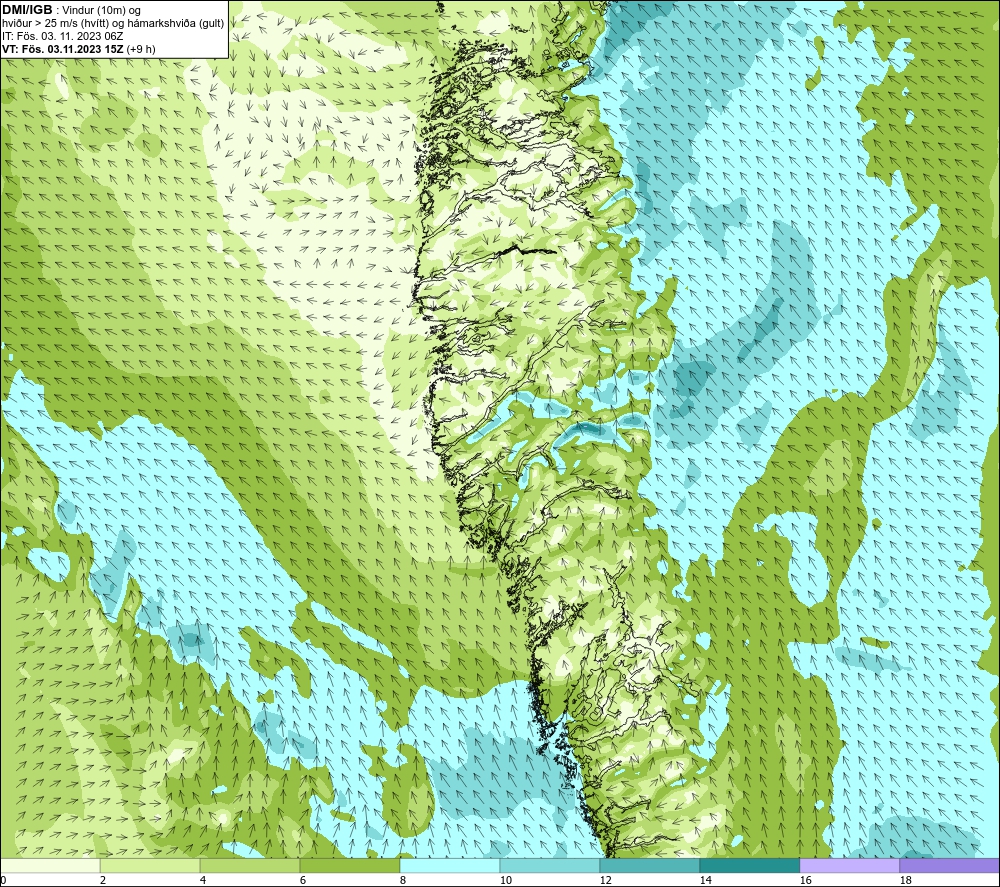The width and height of the screenshot is (1000, 887).
Task: Click the DMI/IGB title text
Action: click(27, 10)
